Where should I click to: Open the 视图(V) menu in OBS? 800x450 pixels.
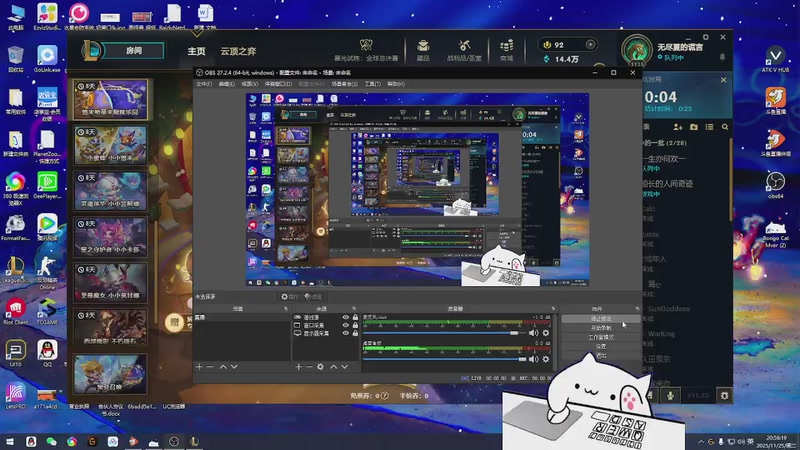coord(249,84)
